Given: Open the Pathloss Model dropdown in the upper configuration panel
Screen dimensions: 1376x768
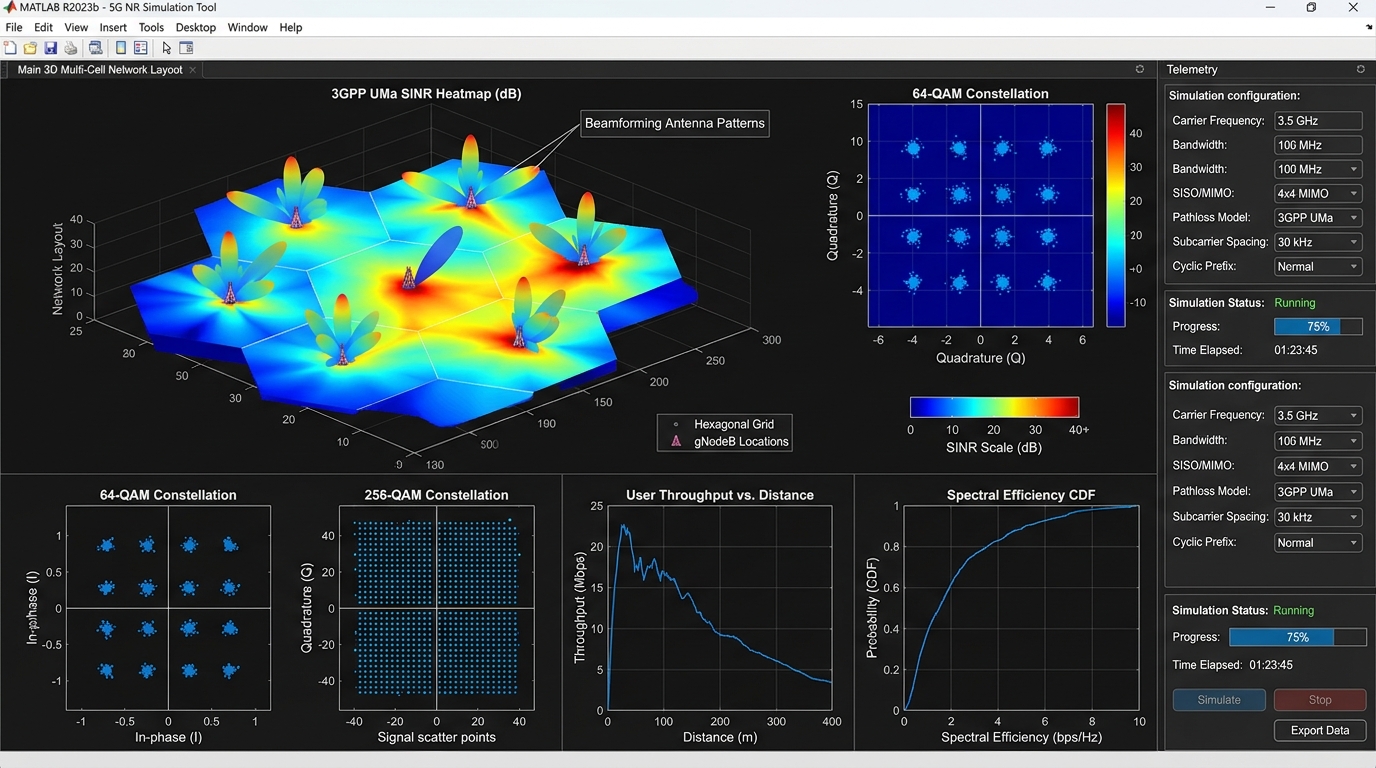Looking at the screenshot, I should coord(1318,218).
